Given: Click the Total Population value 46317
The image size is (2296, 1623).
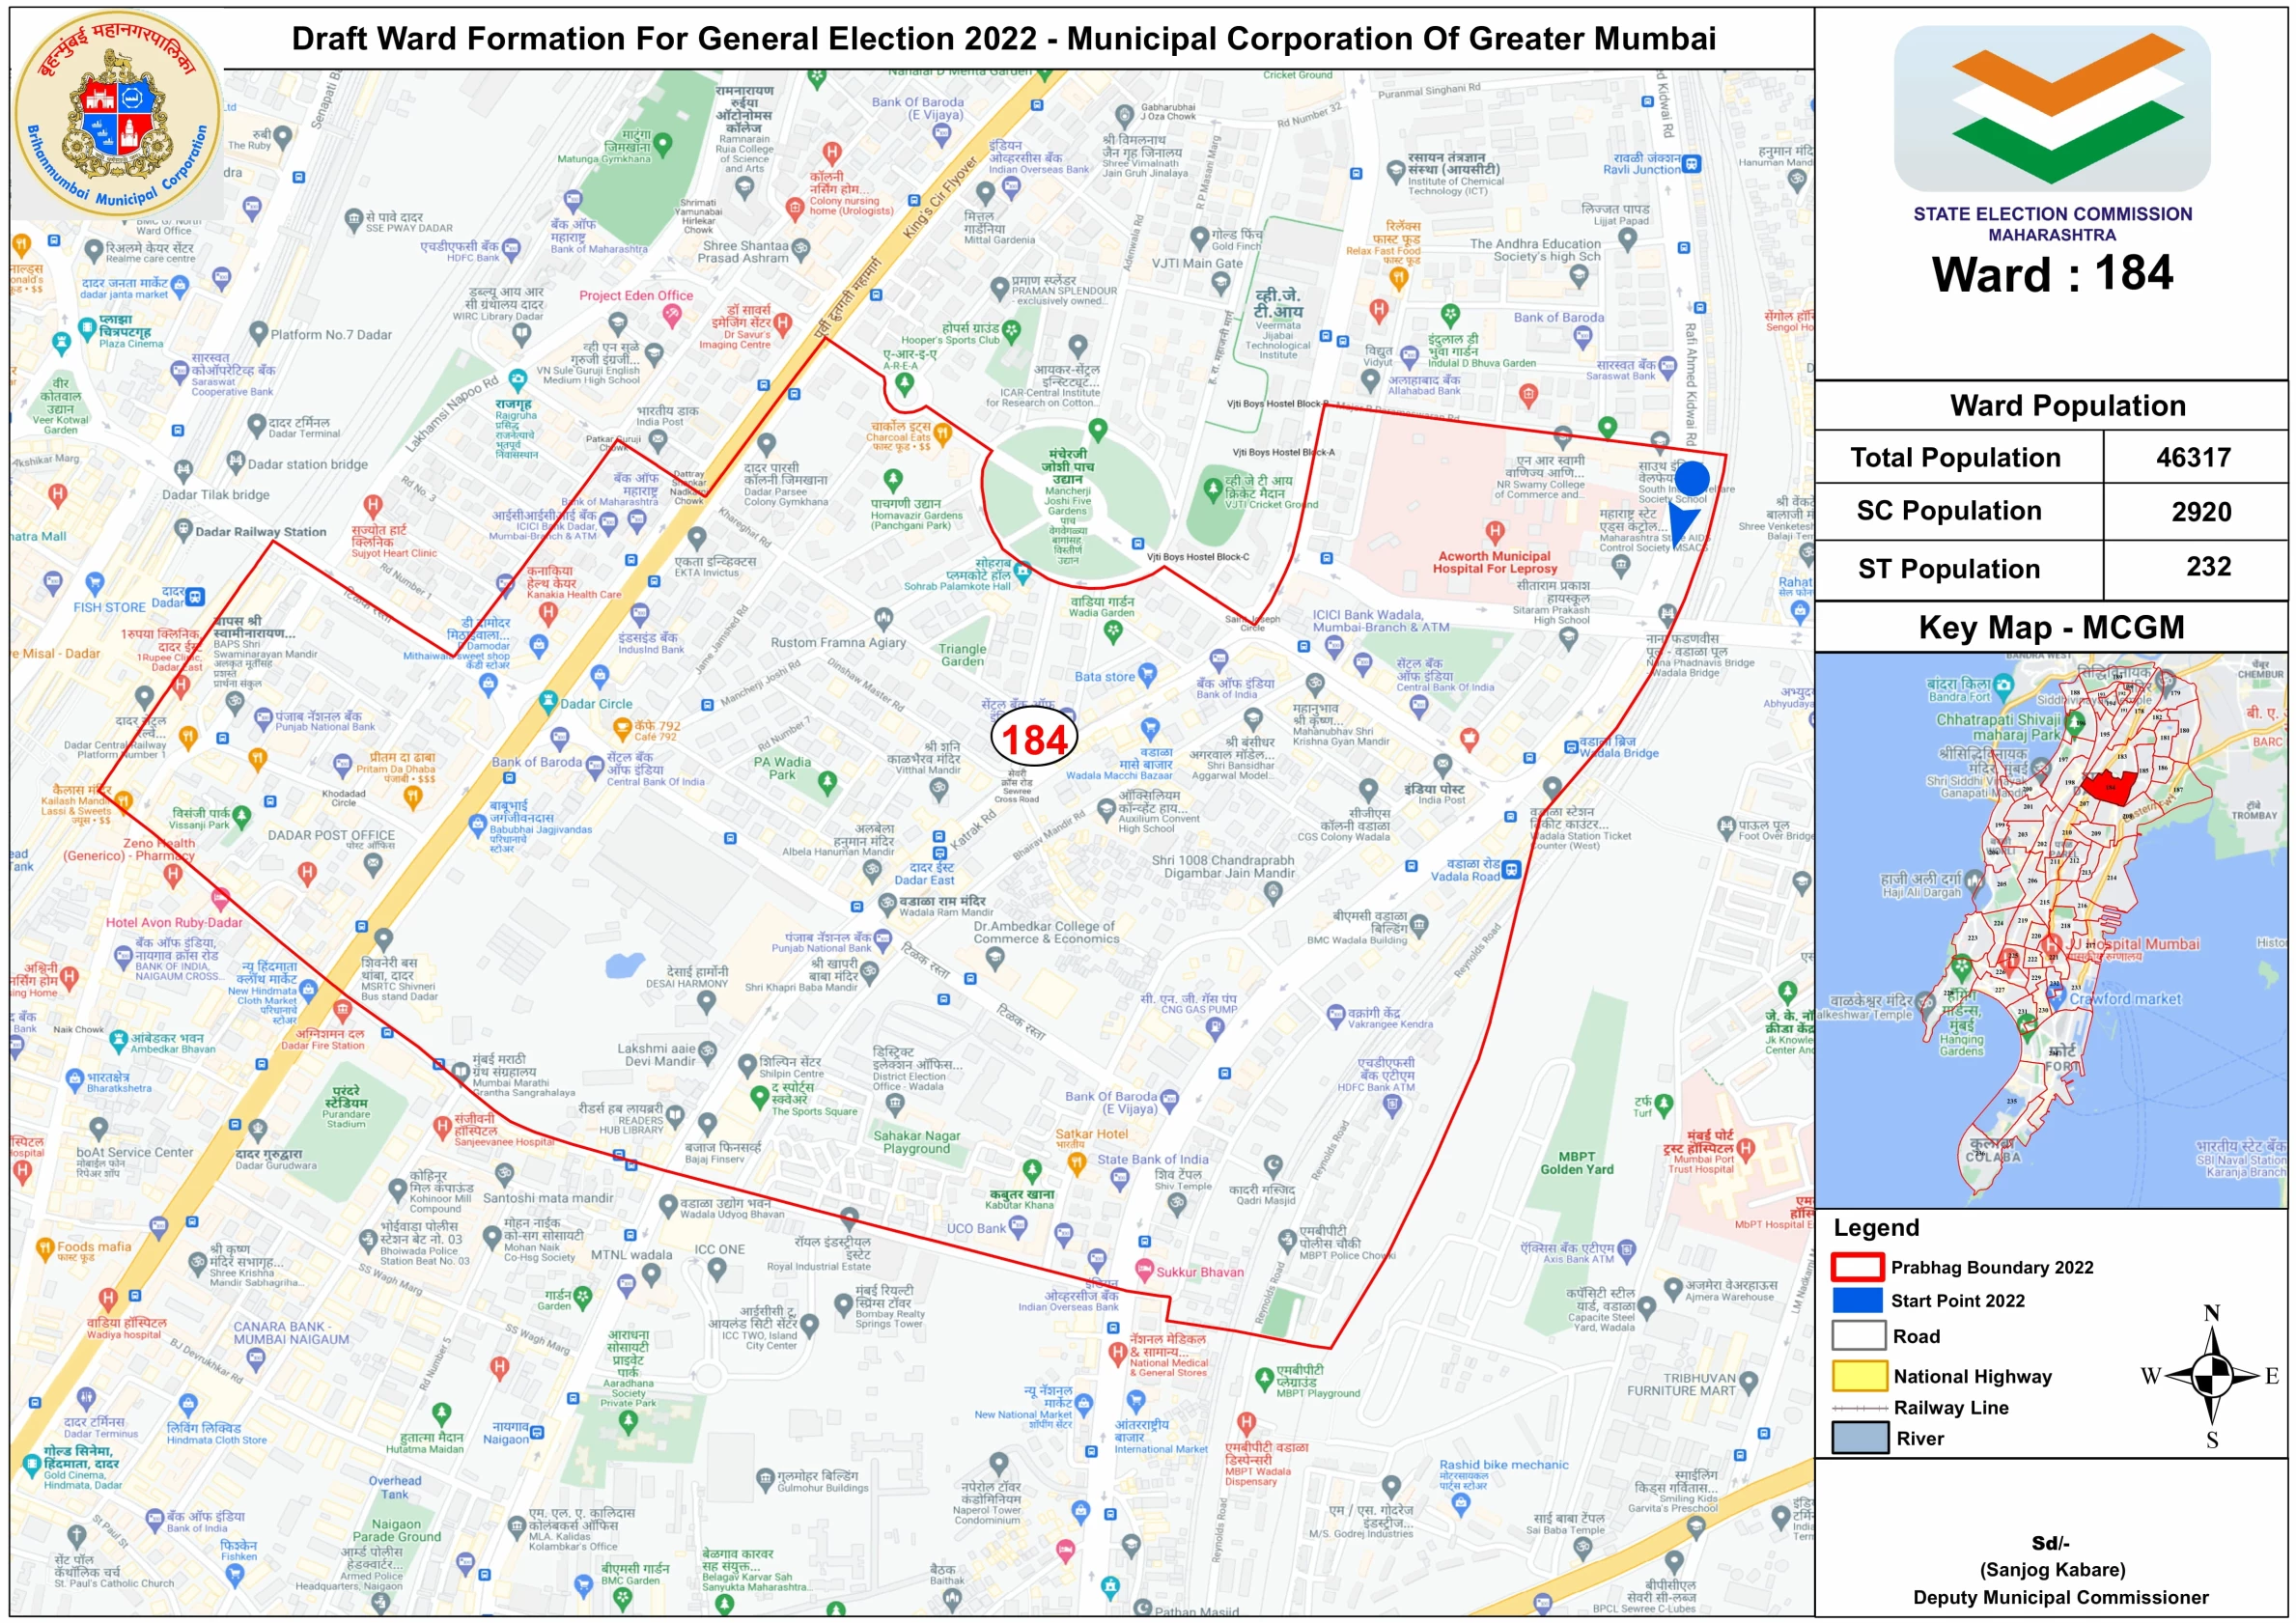Looking at the screenshot, I should point(2193,457).
